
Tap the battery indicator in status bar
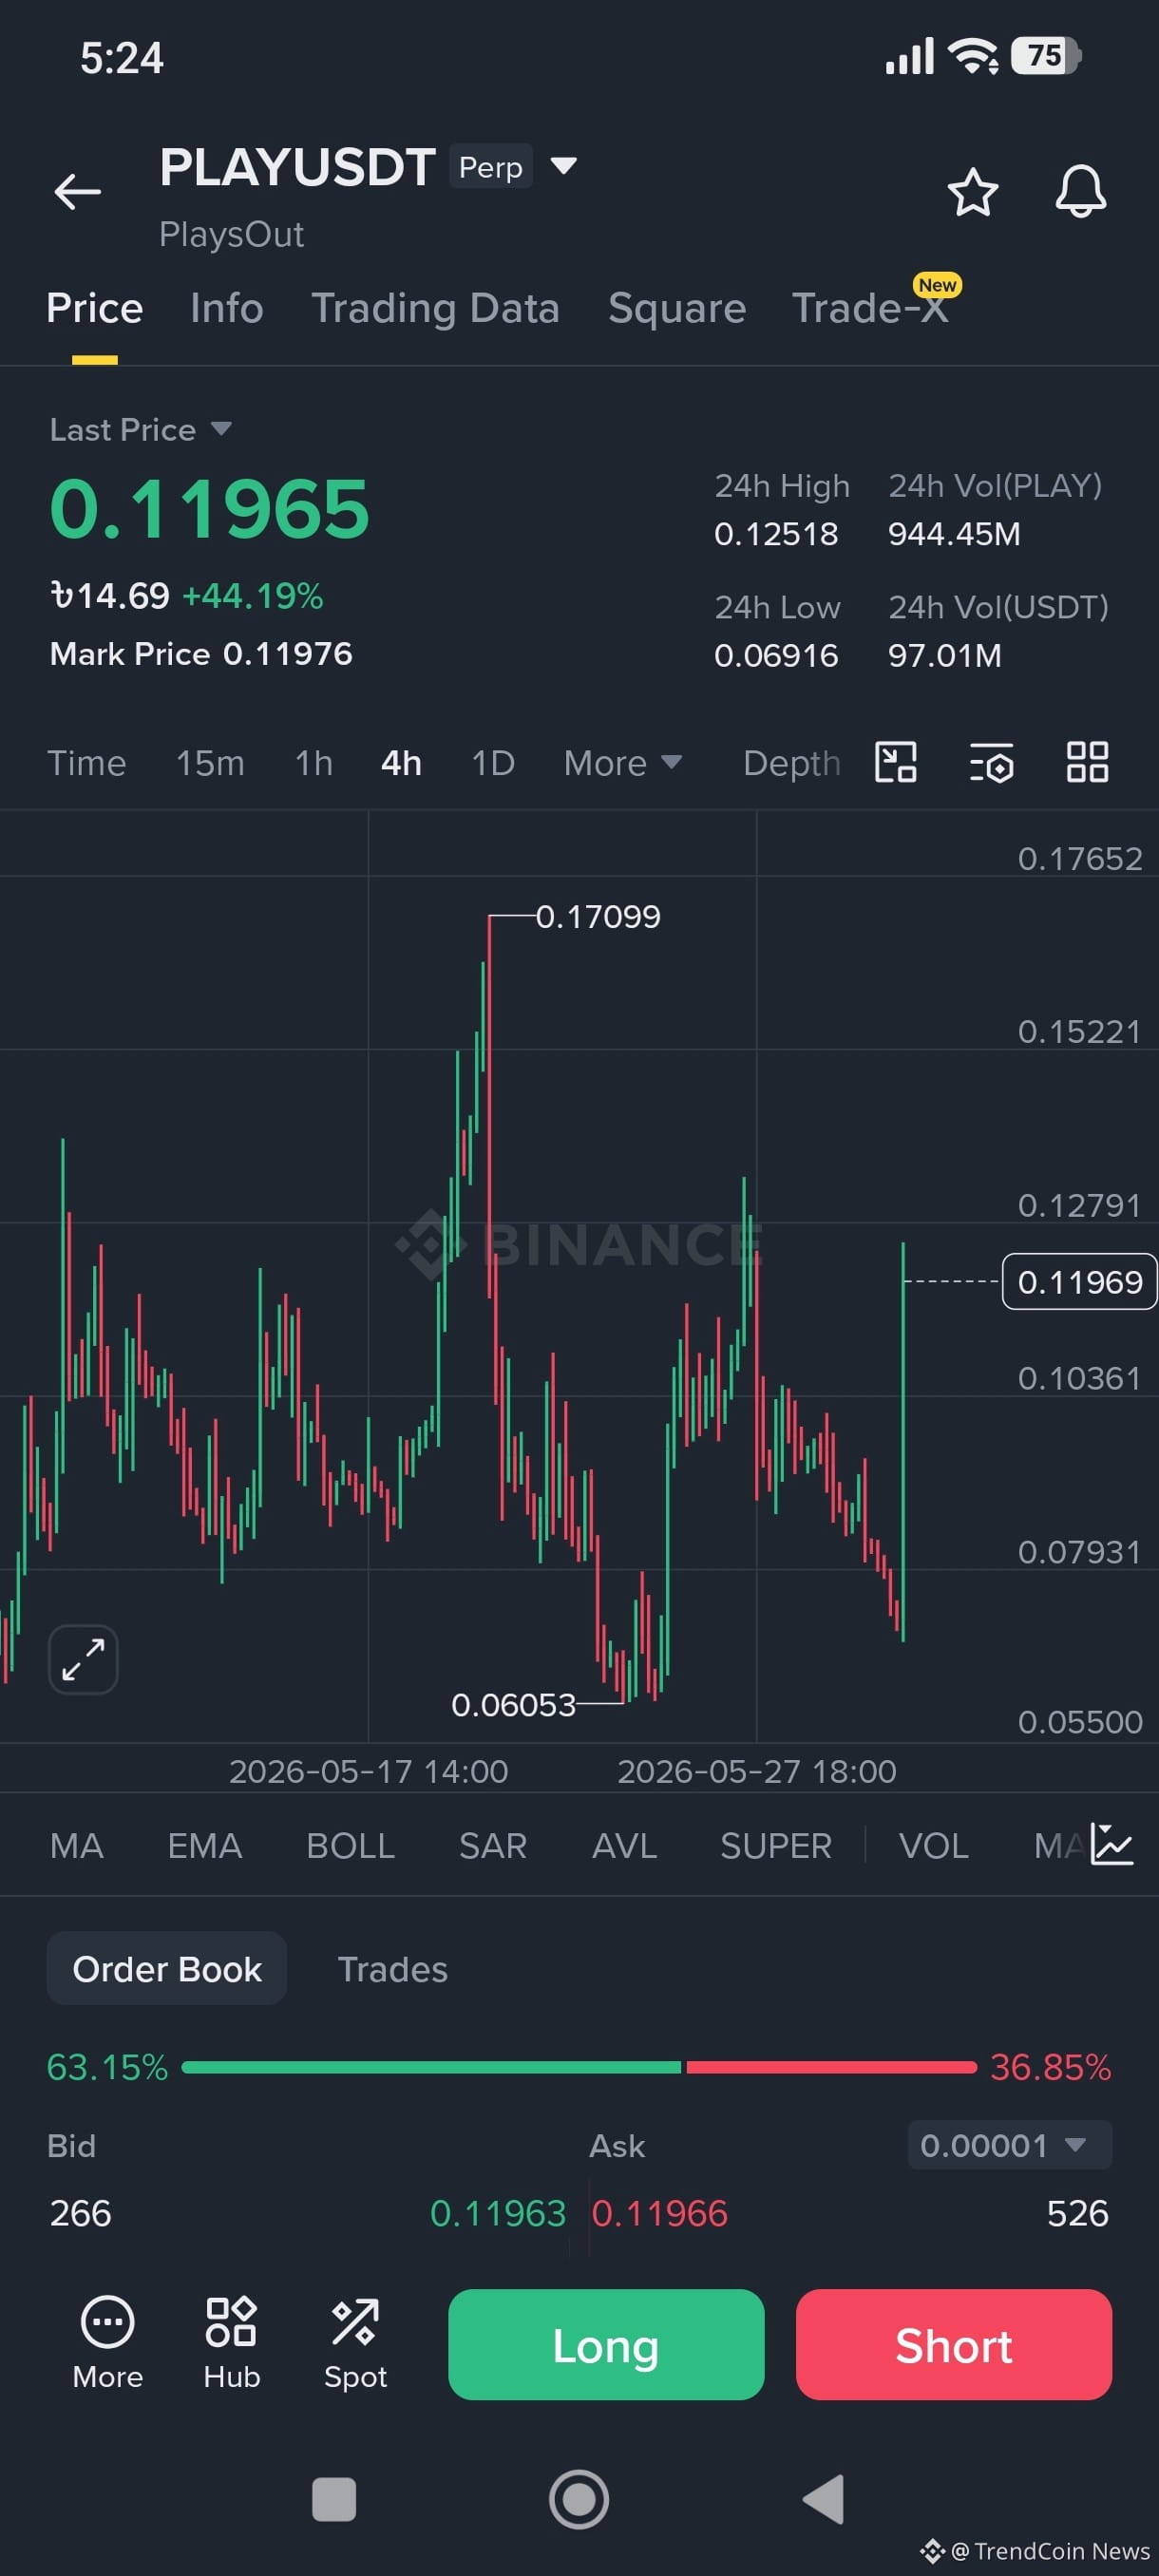[x=1045, y=55]
